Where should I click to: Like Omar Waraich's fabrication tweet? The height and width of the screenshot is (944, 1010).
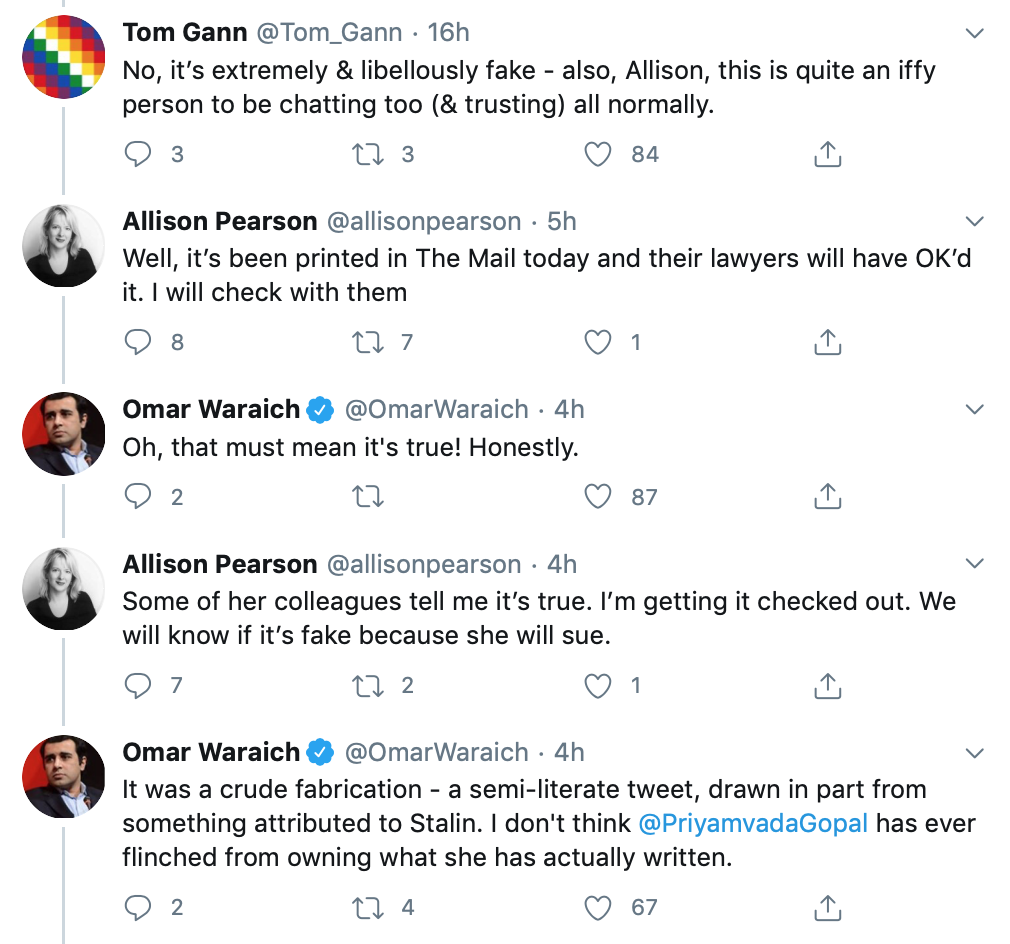[597, 907]
